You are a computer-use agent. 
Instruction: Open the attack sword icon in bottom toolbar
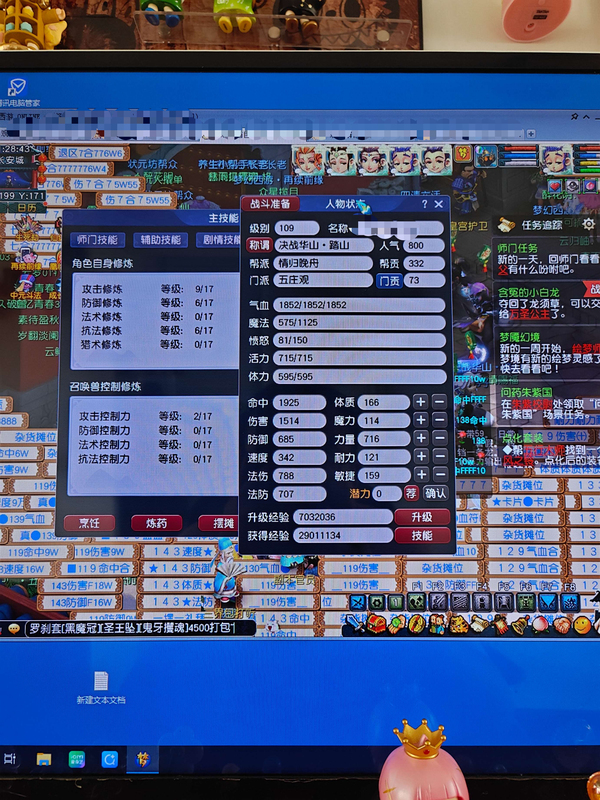[x=355, y=623]
